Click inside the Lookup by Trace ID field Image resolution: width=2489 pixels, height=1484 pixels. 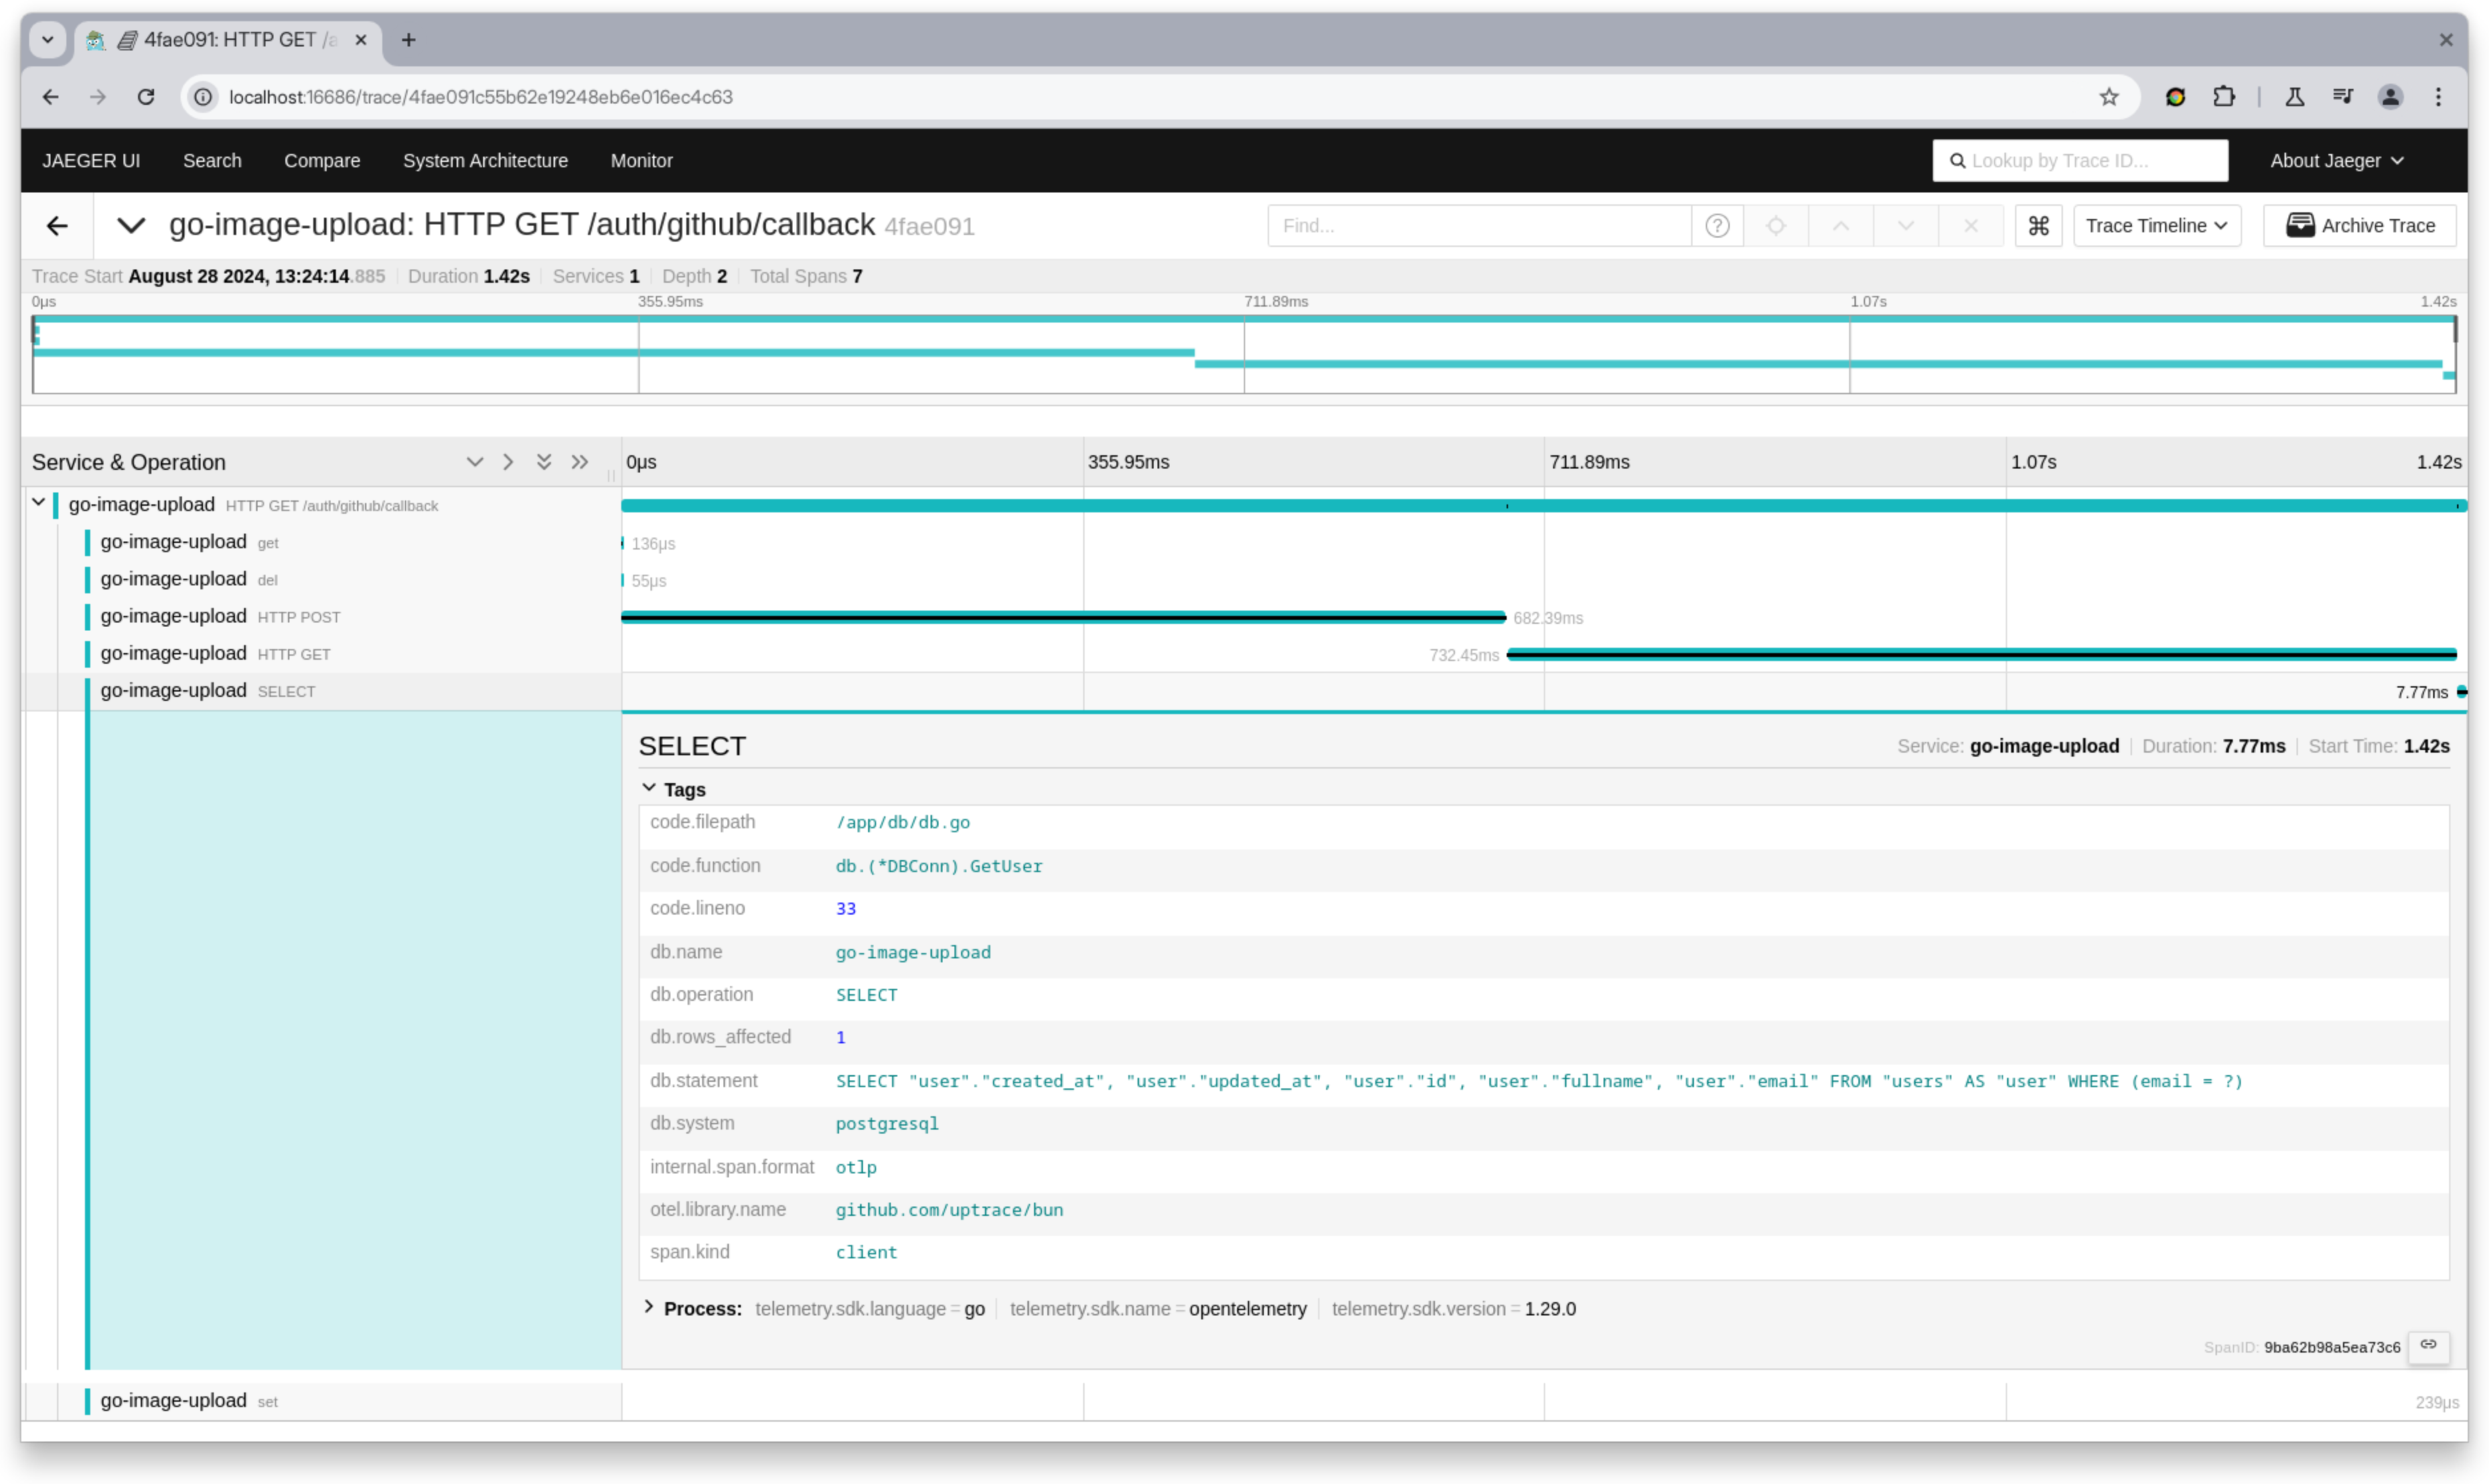(x=2080, y=160)
